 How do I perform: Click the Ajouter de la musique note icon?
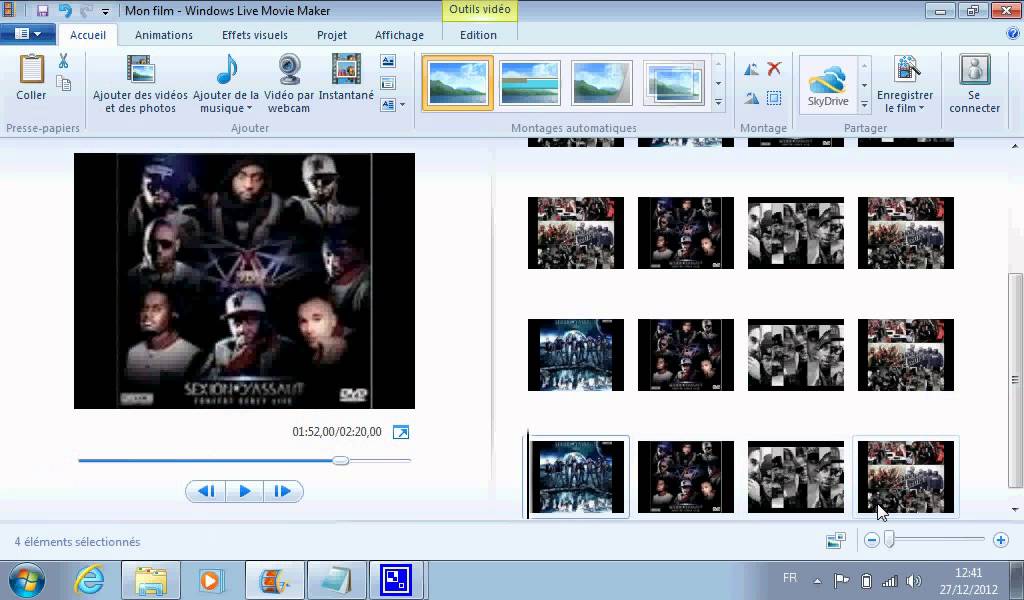pos(226,69)
